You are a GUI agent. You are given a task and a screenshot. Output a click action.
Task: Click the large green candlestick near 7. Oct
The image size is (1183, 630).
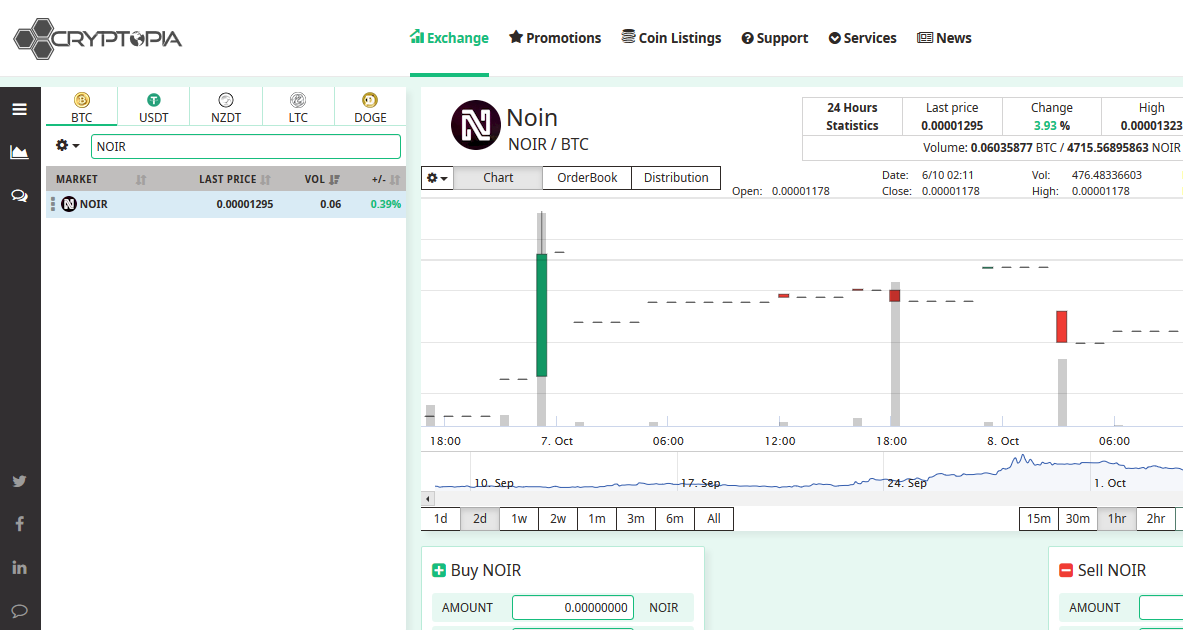point(542,315)
